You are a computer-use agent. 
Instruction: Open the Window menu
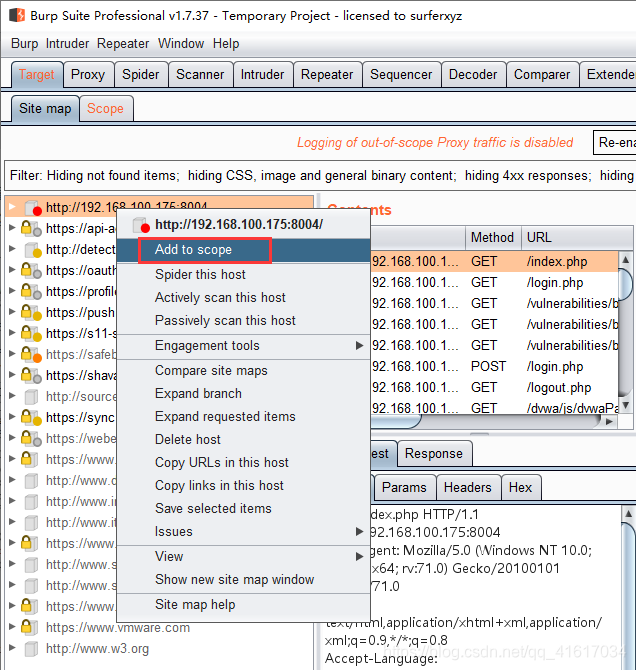[181, 44]
